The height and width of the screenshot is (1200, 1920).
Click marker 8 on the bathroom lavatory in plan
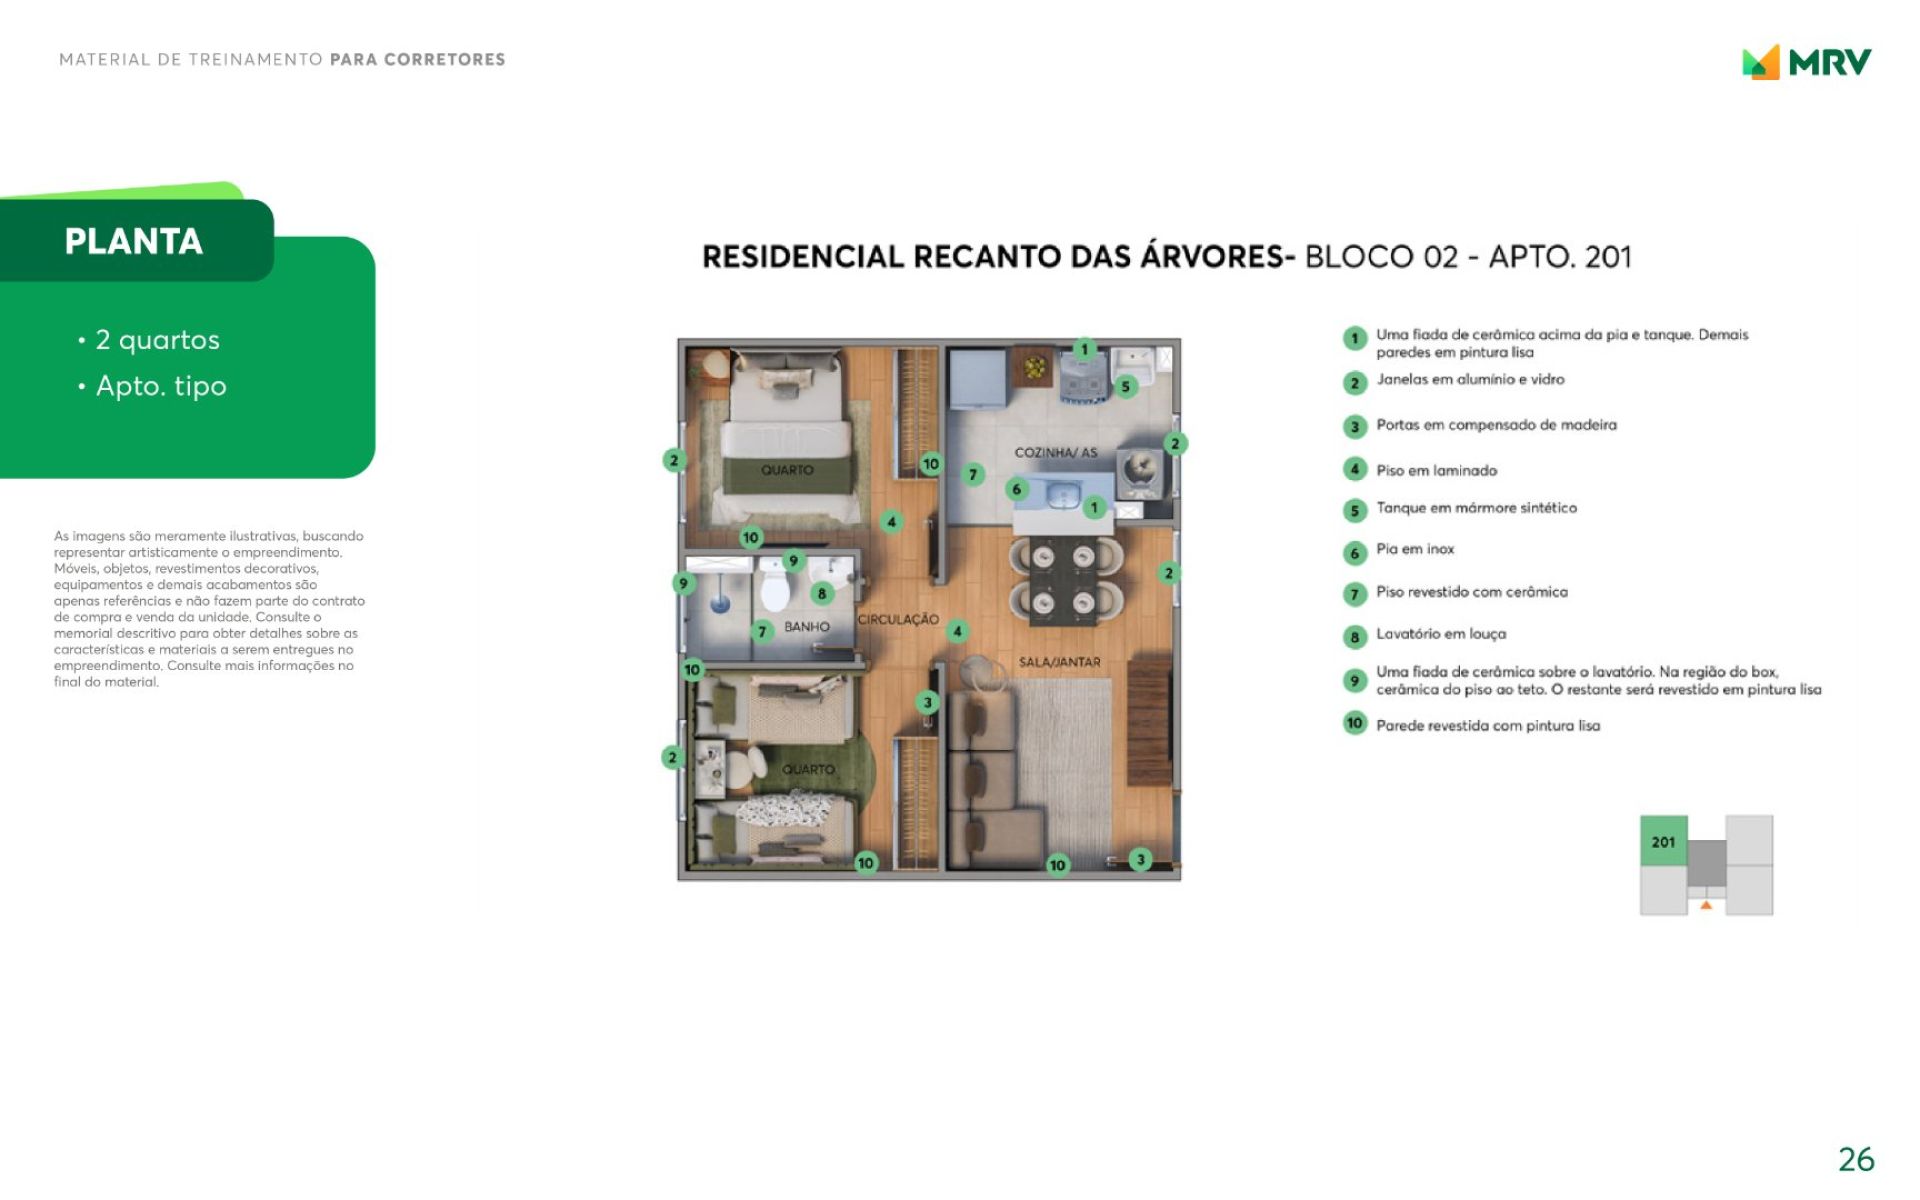[821, 593]
